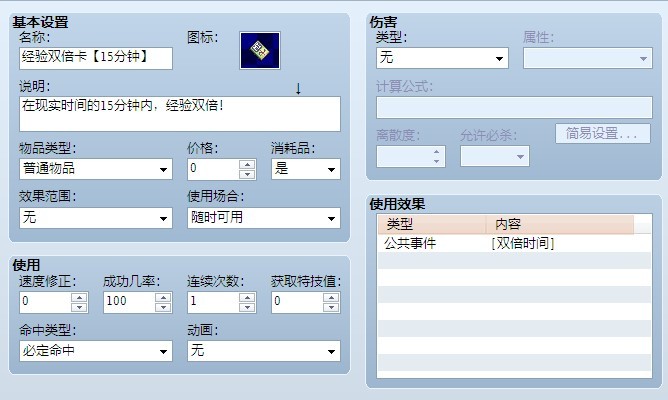Increase 获取特技值 with the up arrow

[331, 298]
